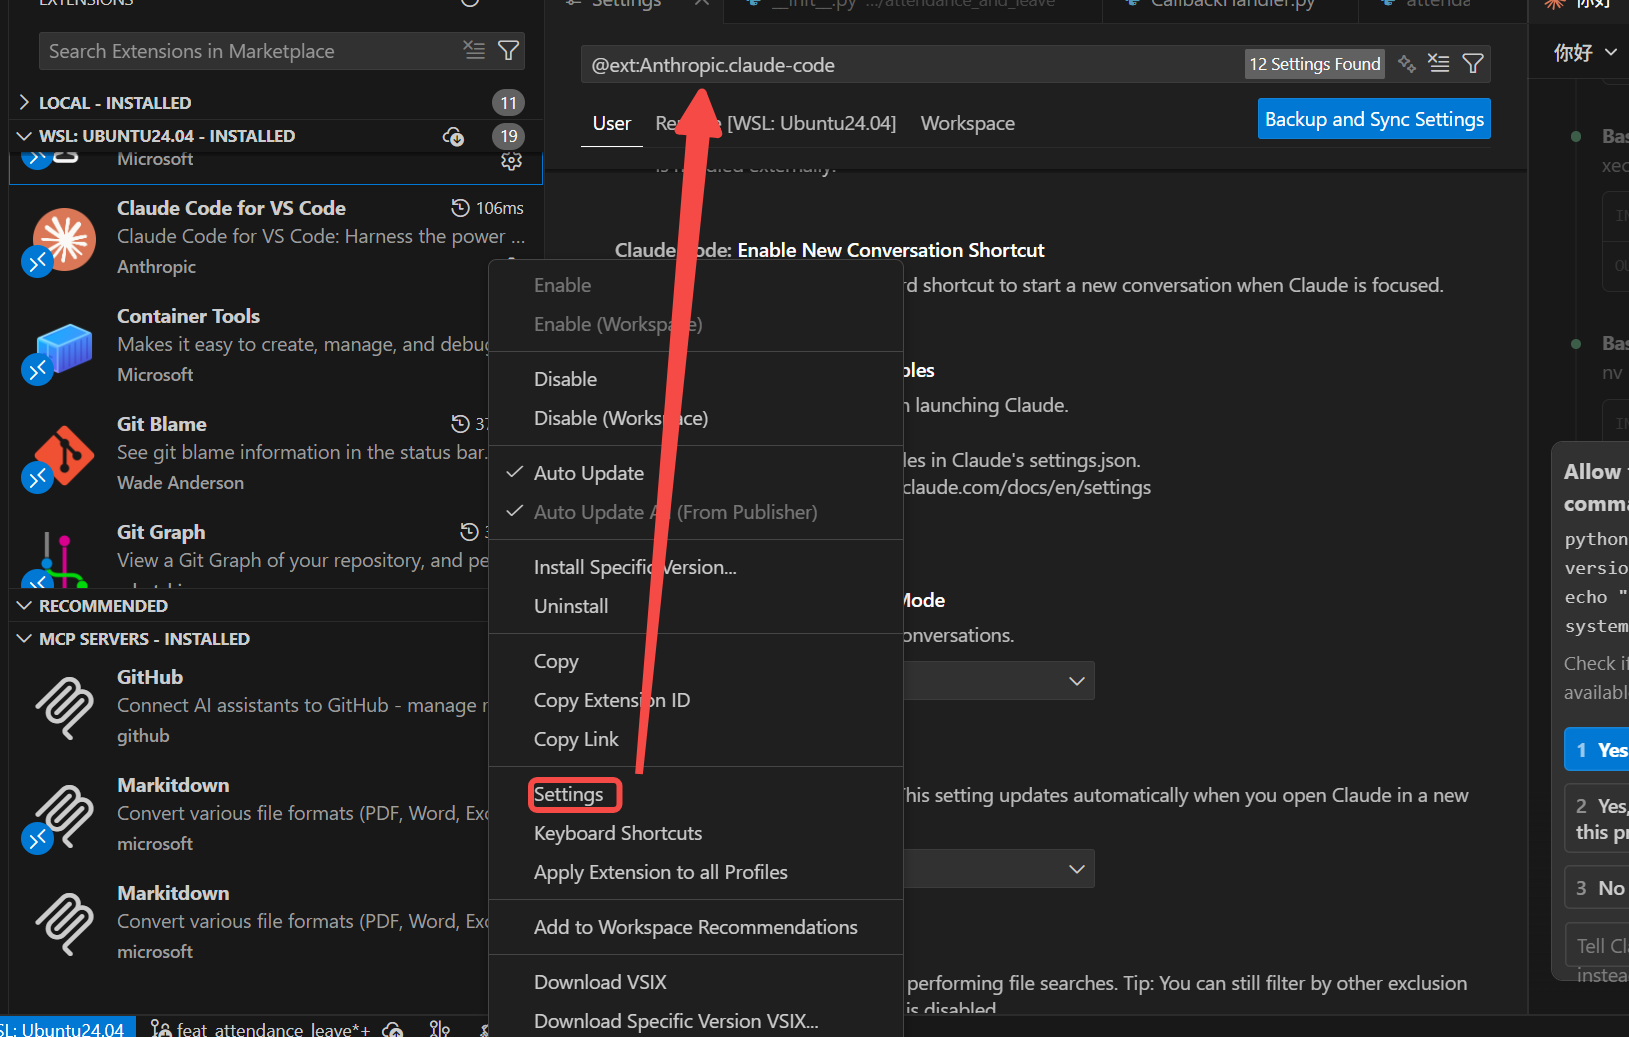Click the Git graph icon in the status bar
This screenshot has width=1629, height=1037.
pyautogui.click(x=440, y=1028)
